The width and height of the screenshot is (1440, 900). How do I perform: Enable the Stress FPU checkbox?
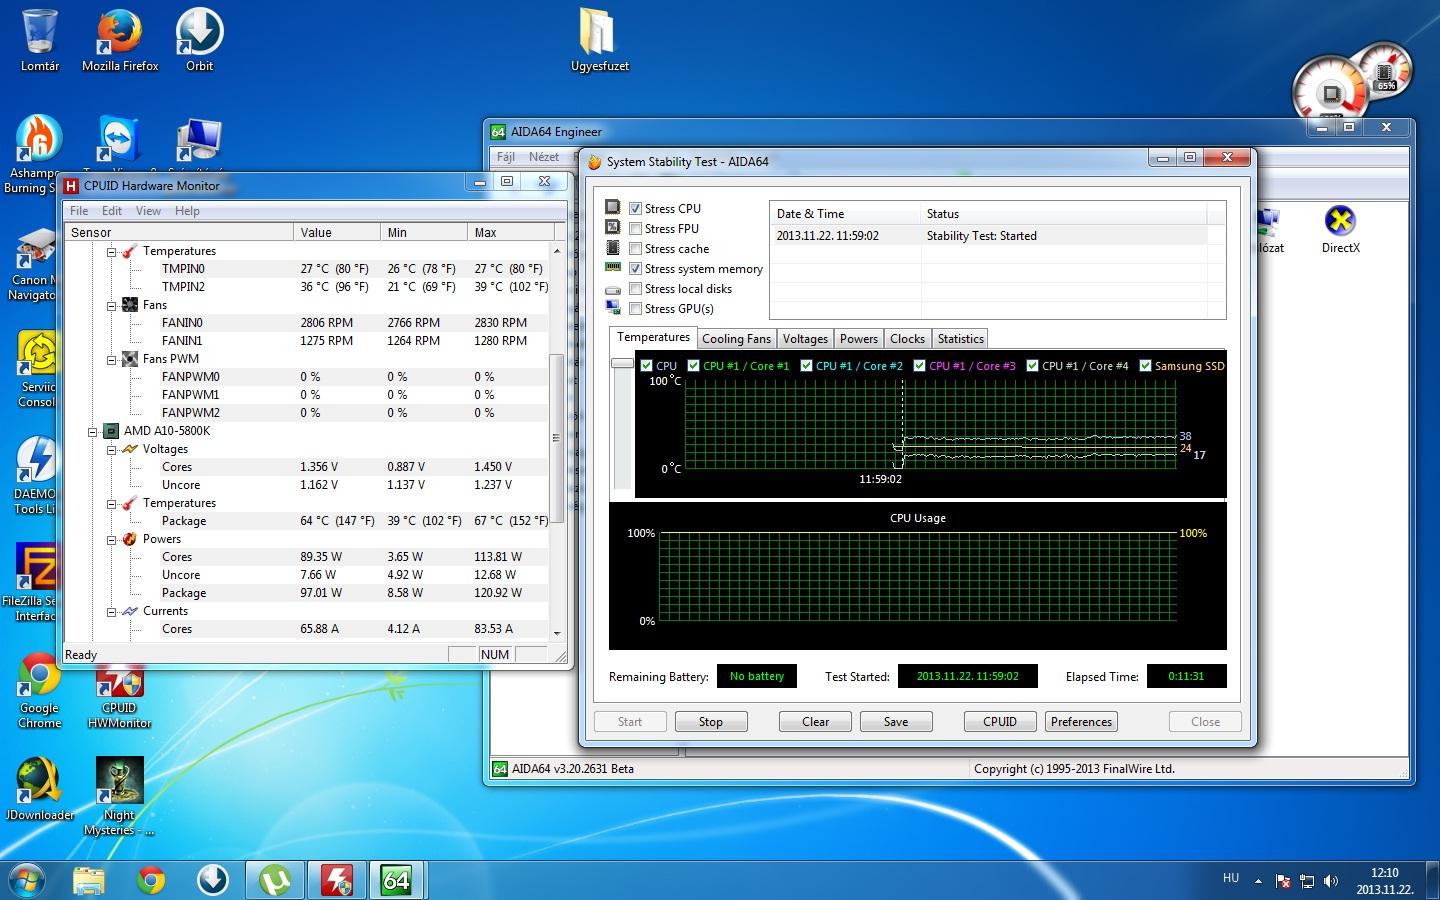coord(635,228)
